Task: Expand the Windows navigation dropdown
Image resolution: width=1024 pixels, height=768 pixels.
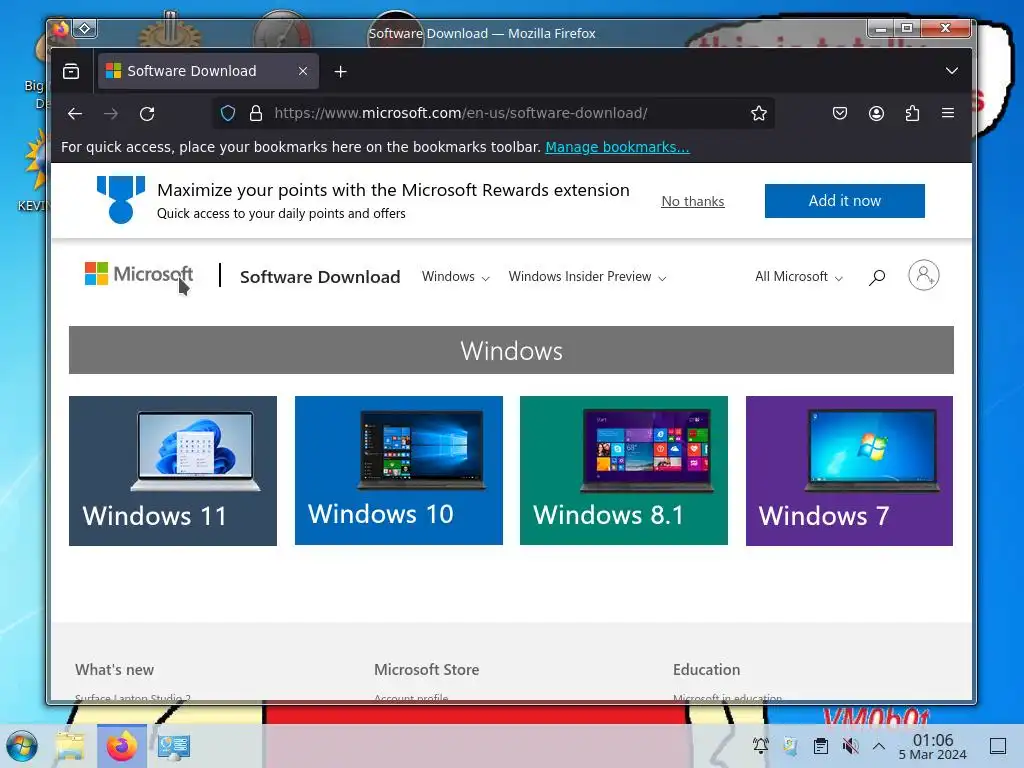Action: [x=455, y=277]
